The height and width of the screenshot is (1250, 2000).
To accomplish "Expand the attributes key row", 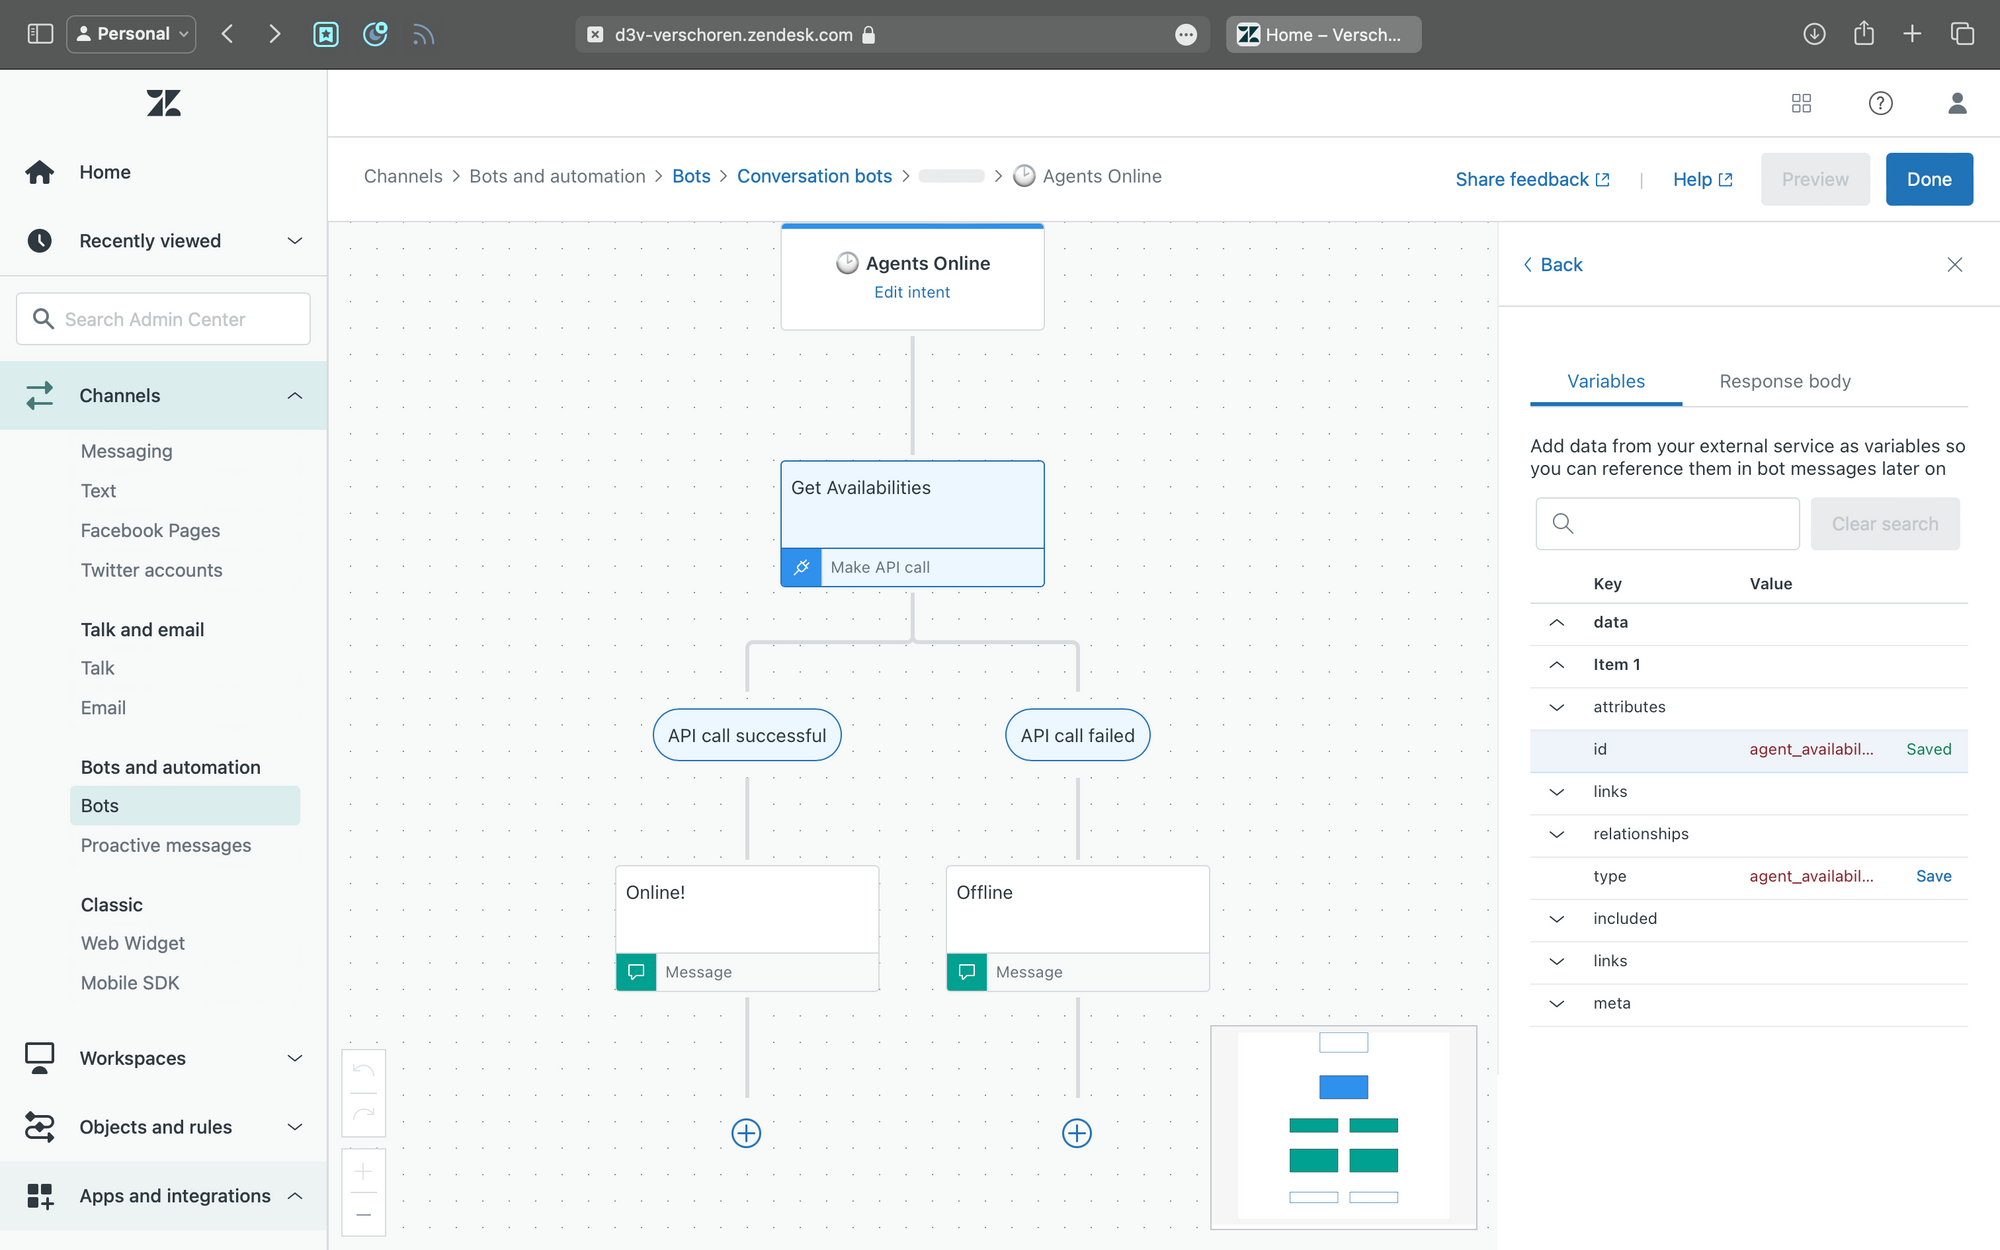I will click(x=1557, y=707).
